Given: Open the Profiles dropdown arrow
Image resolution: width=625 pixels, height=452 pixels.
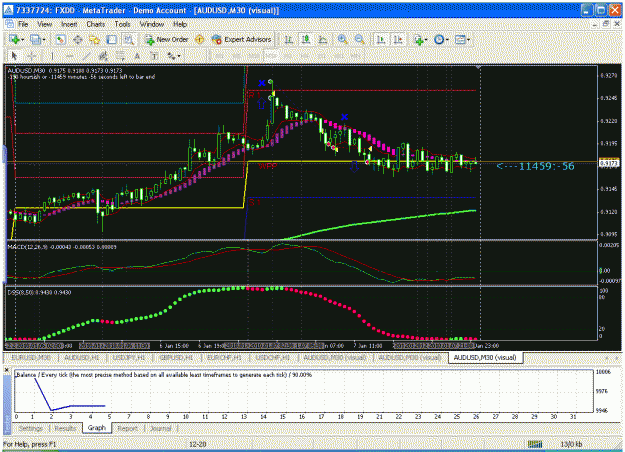Looking at the screenshot, I should tap(43, 40).
